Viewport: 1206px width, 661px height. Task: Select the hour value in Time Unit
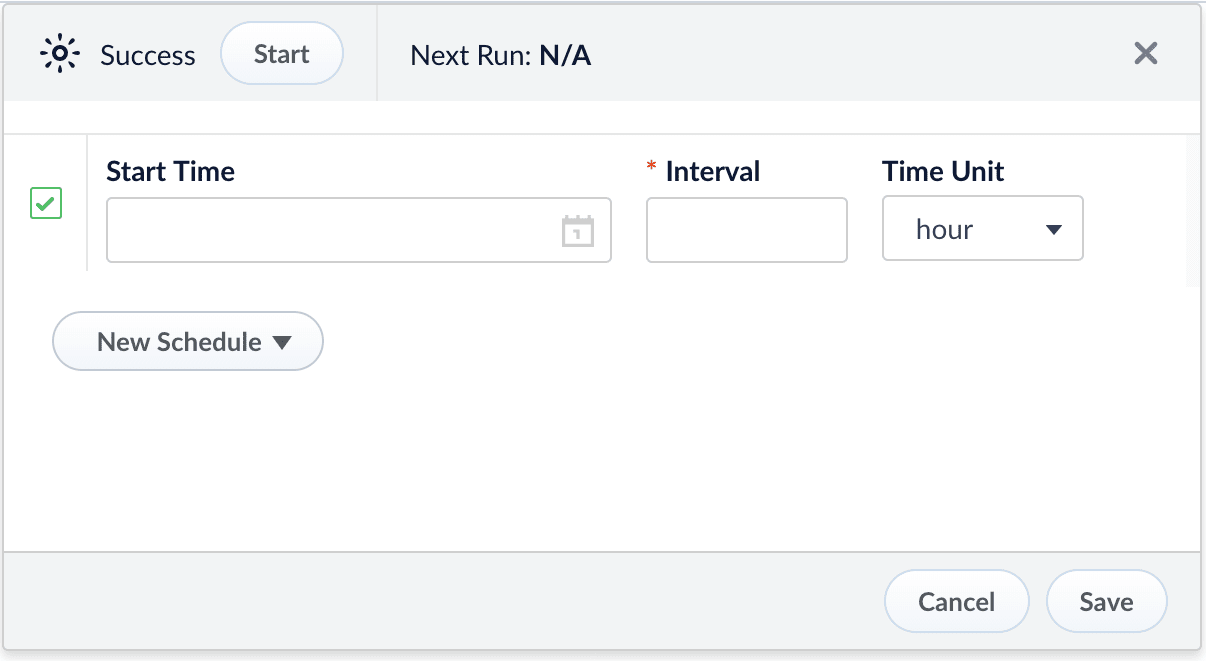(944, 228)
